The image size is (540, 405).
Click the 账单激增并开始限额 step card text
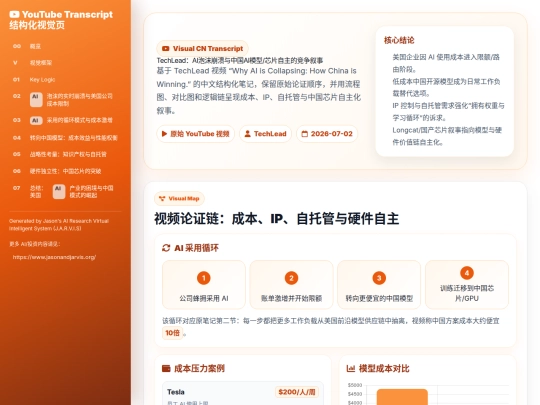coord(291,298)
